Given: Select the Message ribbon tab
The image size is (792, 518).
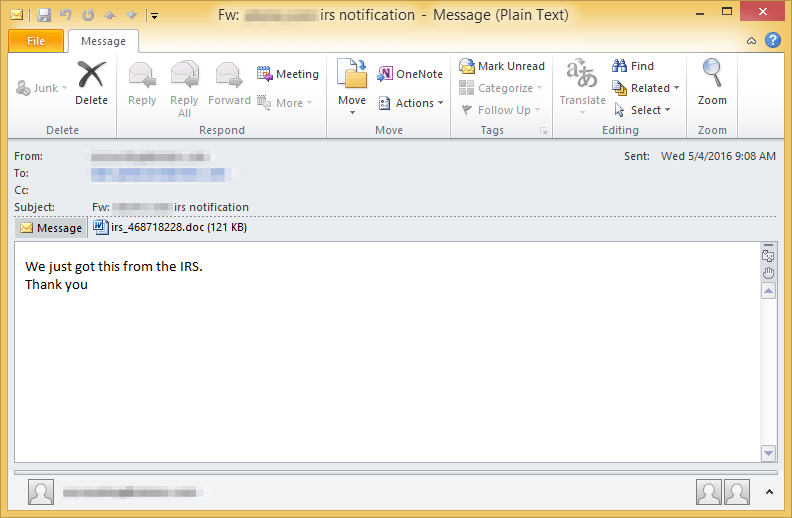Looking at the screenshot, I should pyautogui.click(x=103, y=41).
